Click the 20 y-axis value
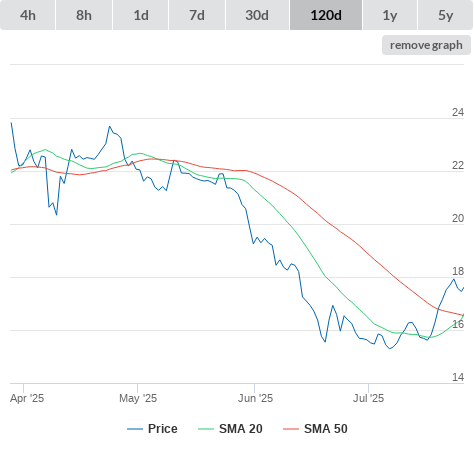 click(458, 218)
